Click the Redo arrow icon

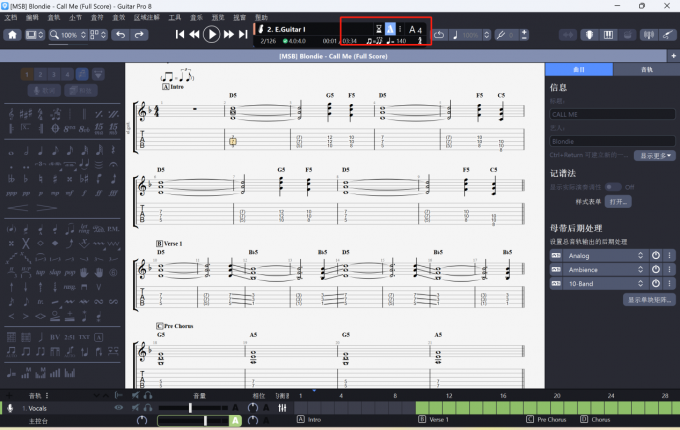[140, 35]
